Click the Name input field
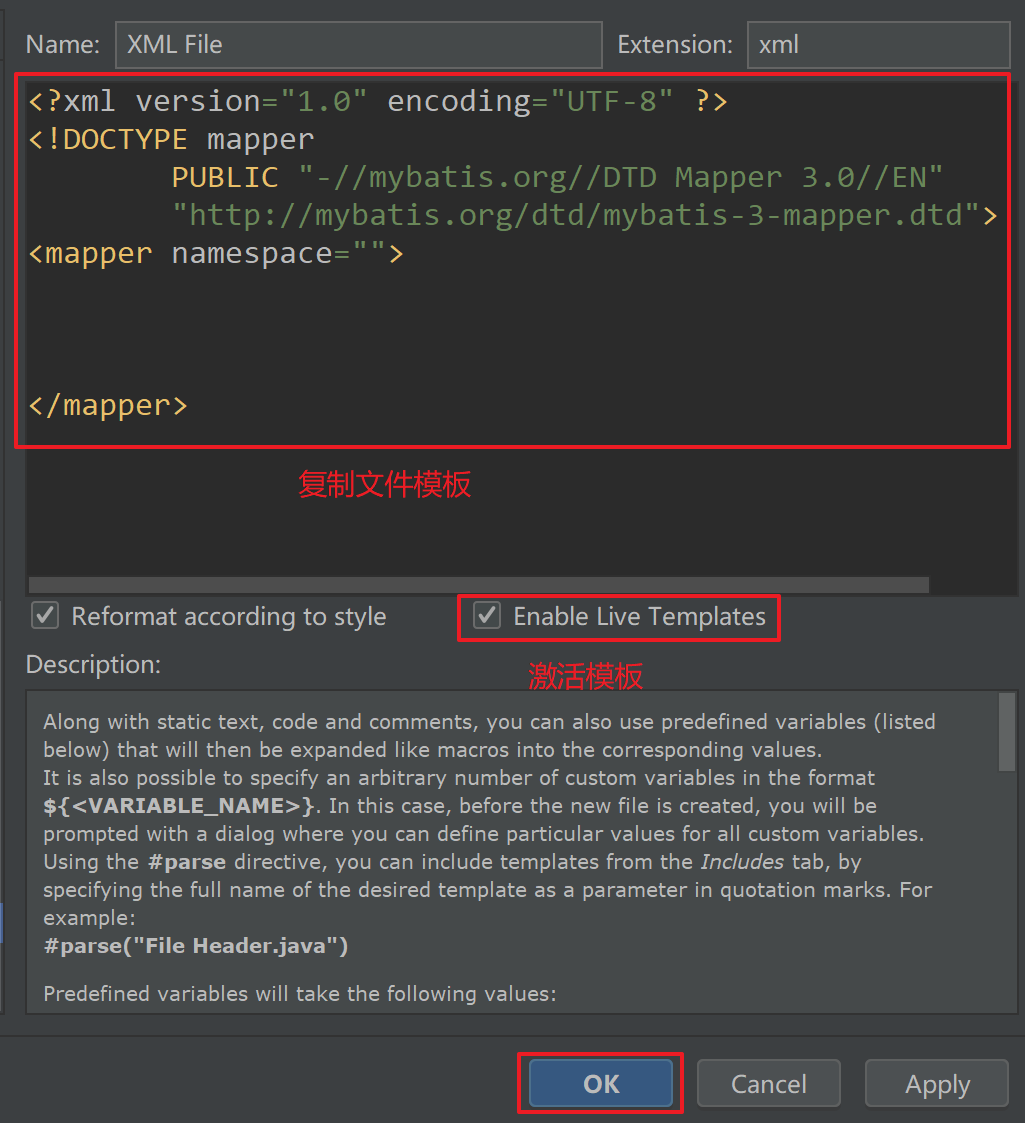The image size is (1025, 1123). [358, 44]
